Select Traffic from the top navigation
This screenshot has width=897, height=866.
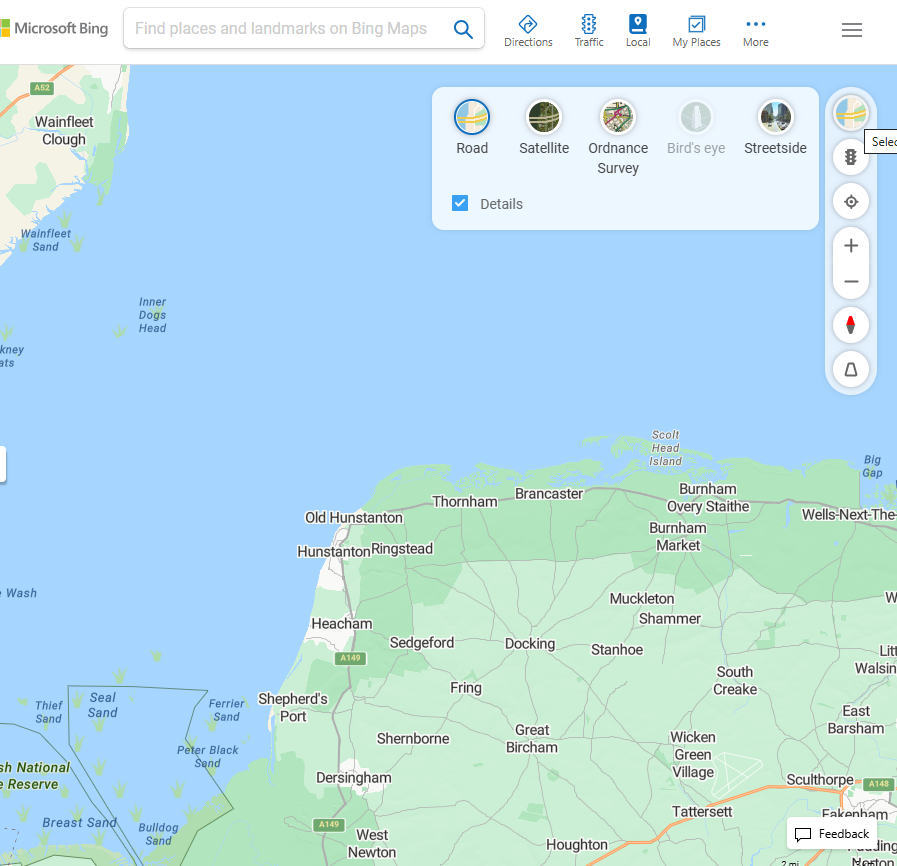pyautogui.click(x=588, y=30)
